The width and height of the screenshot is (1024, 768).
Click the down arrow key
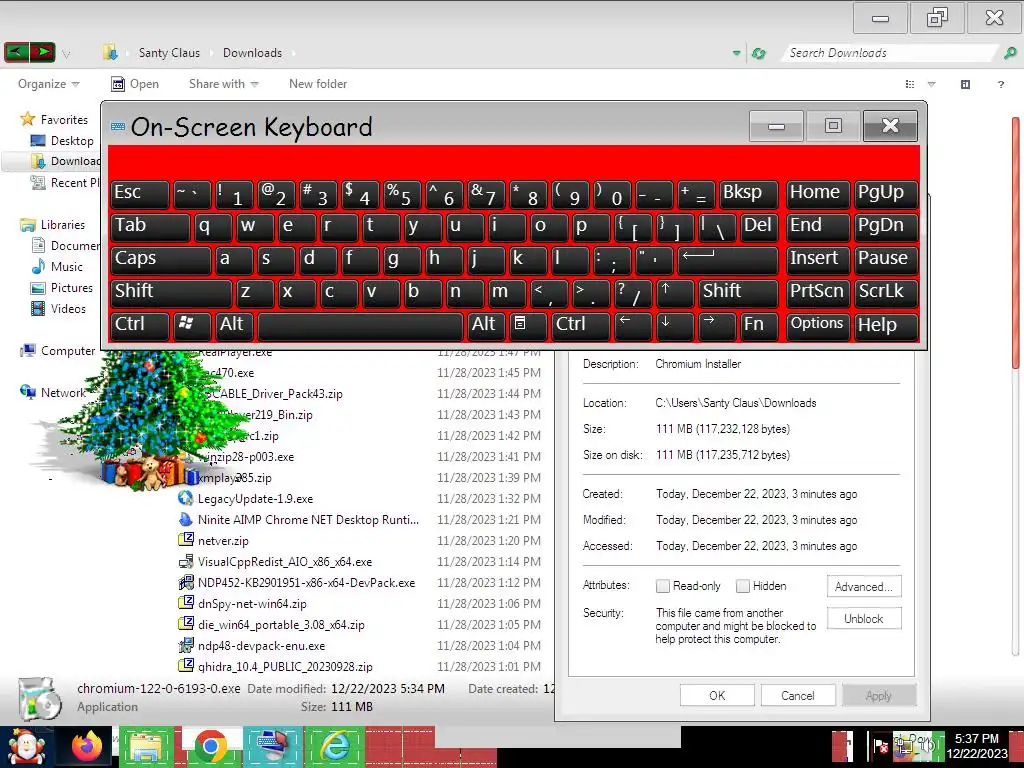coord(675,325)
